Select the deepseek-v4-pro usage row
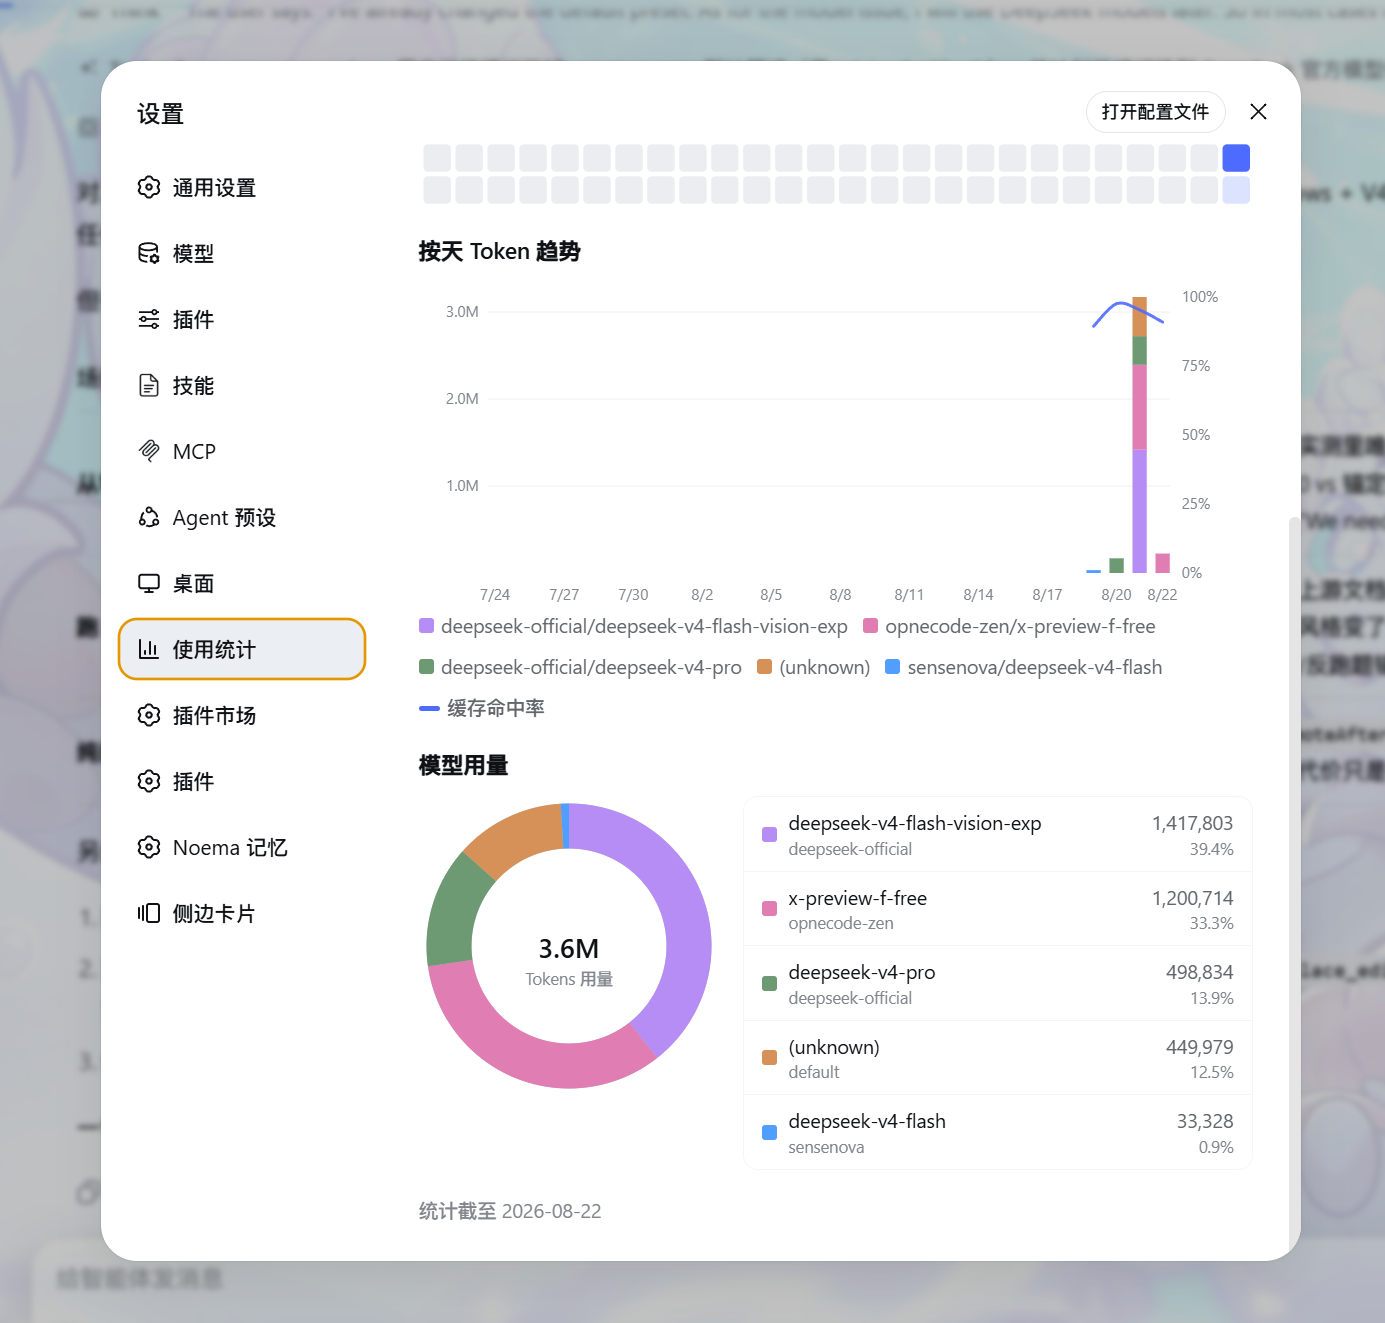This screenshot has width=1385, height=1323. (997, 984)
